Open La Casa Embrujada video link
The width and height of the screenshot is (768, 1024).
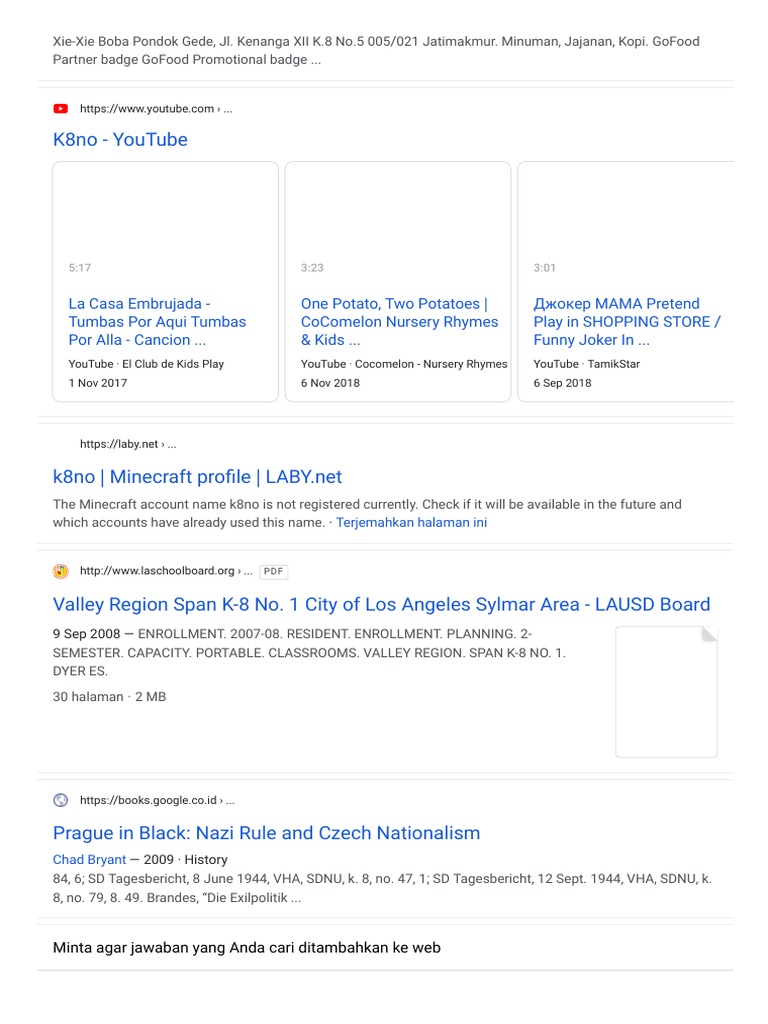tap(157, 321)
